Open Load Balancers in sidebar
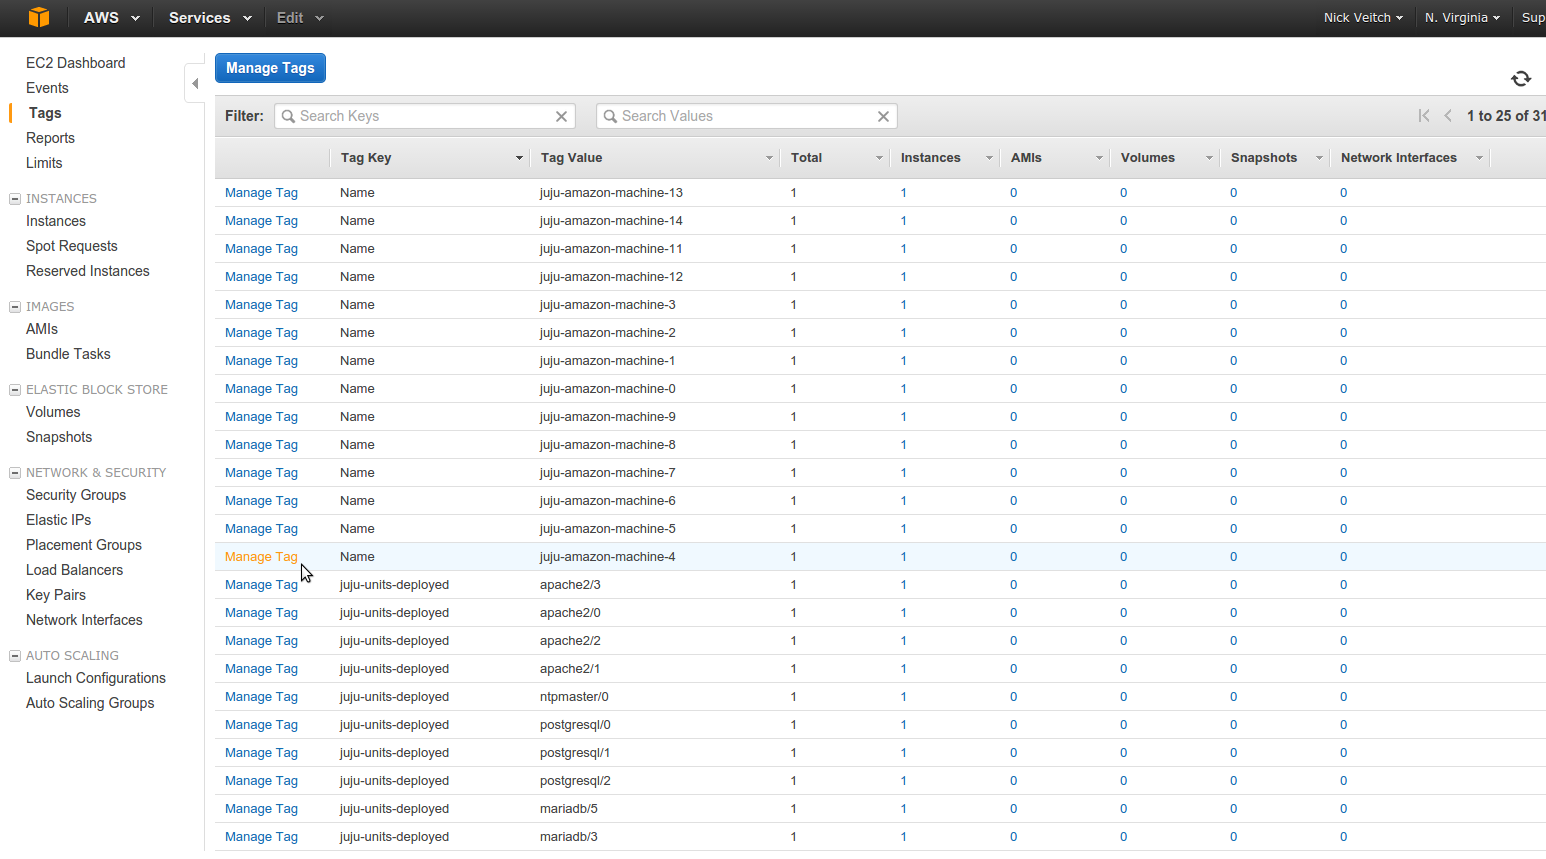Viewport: 1546px width, 859px height. (x=75, y=570)
